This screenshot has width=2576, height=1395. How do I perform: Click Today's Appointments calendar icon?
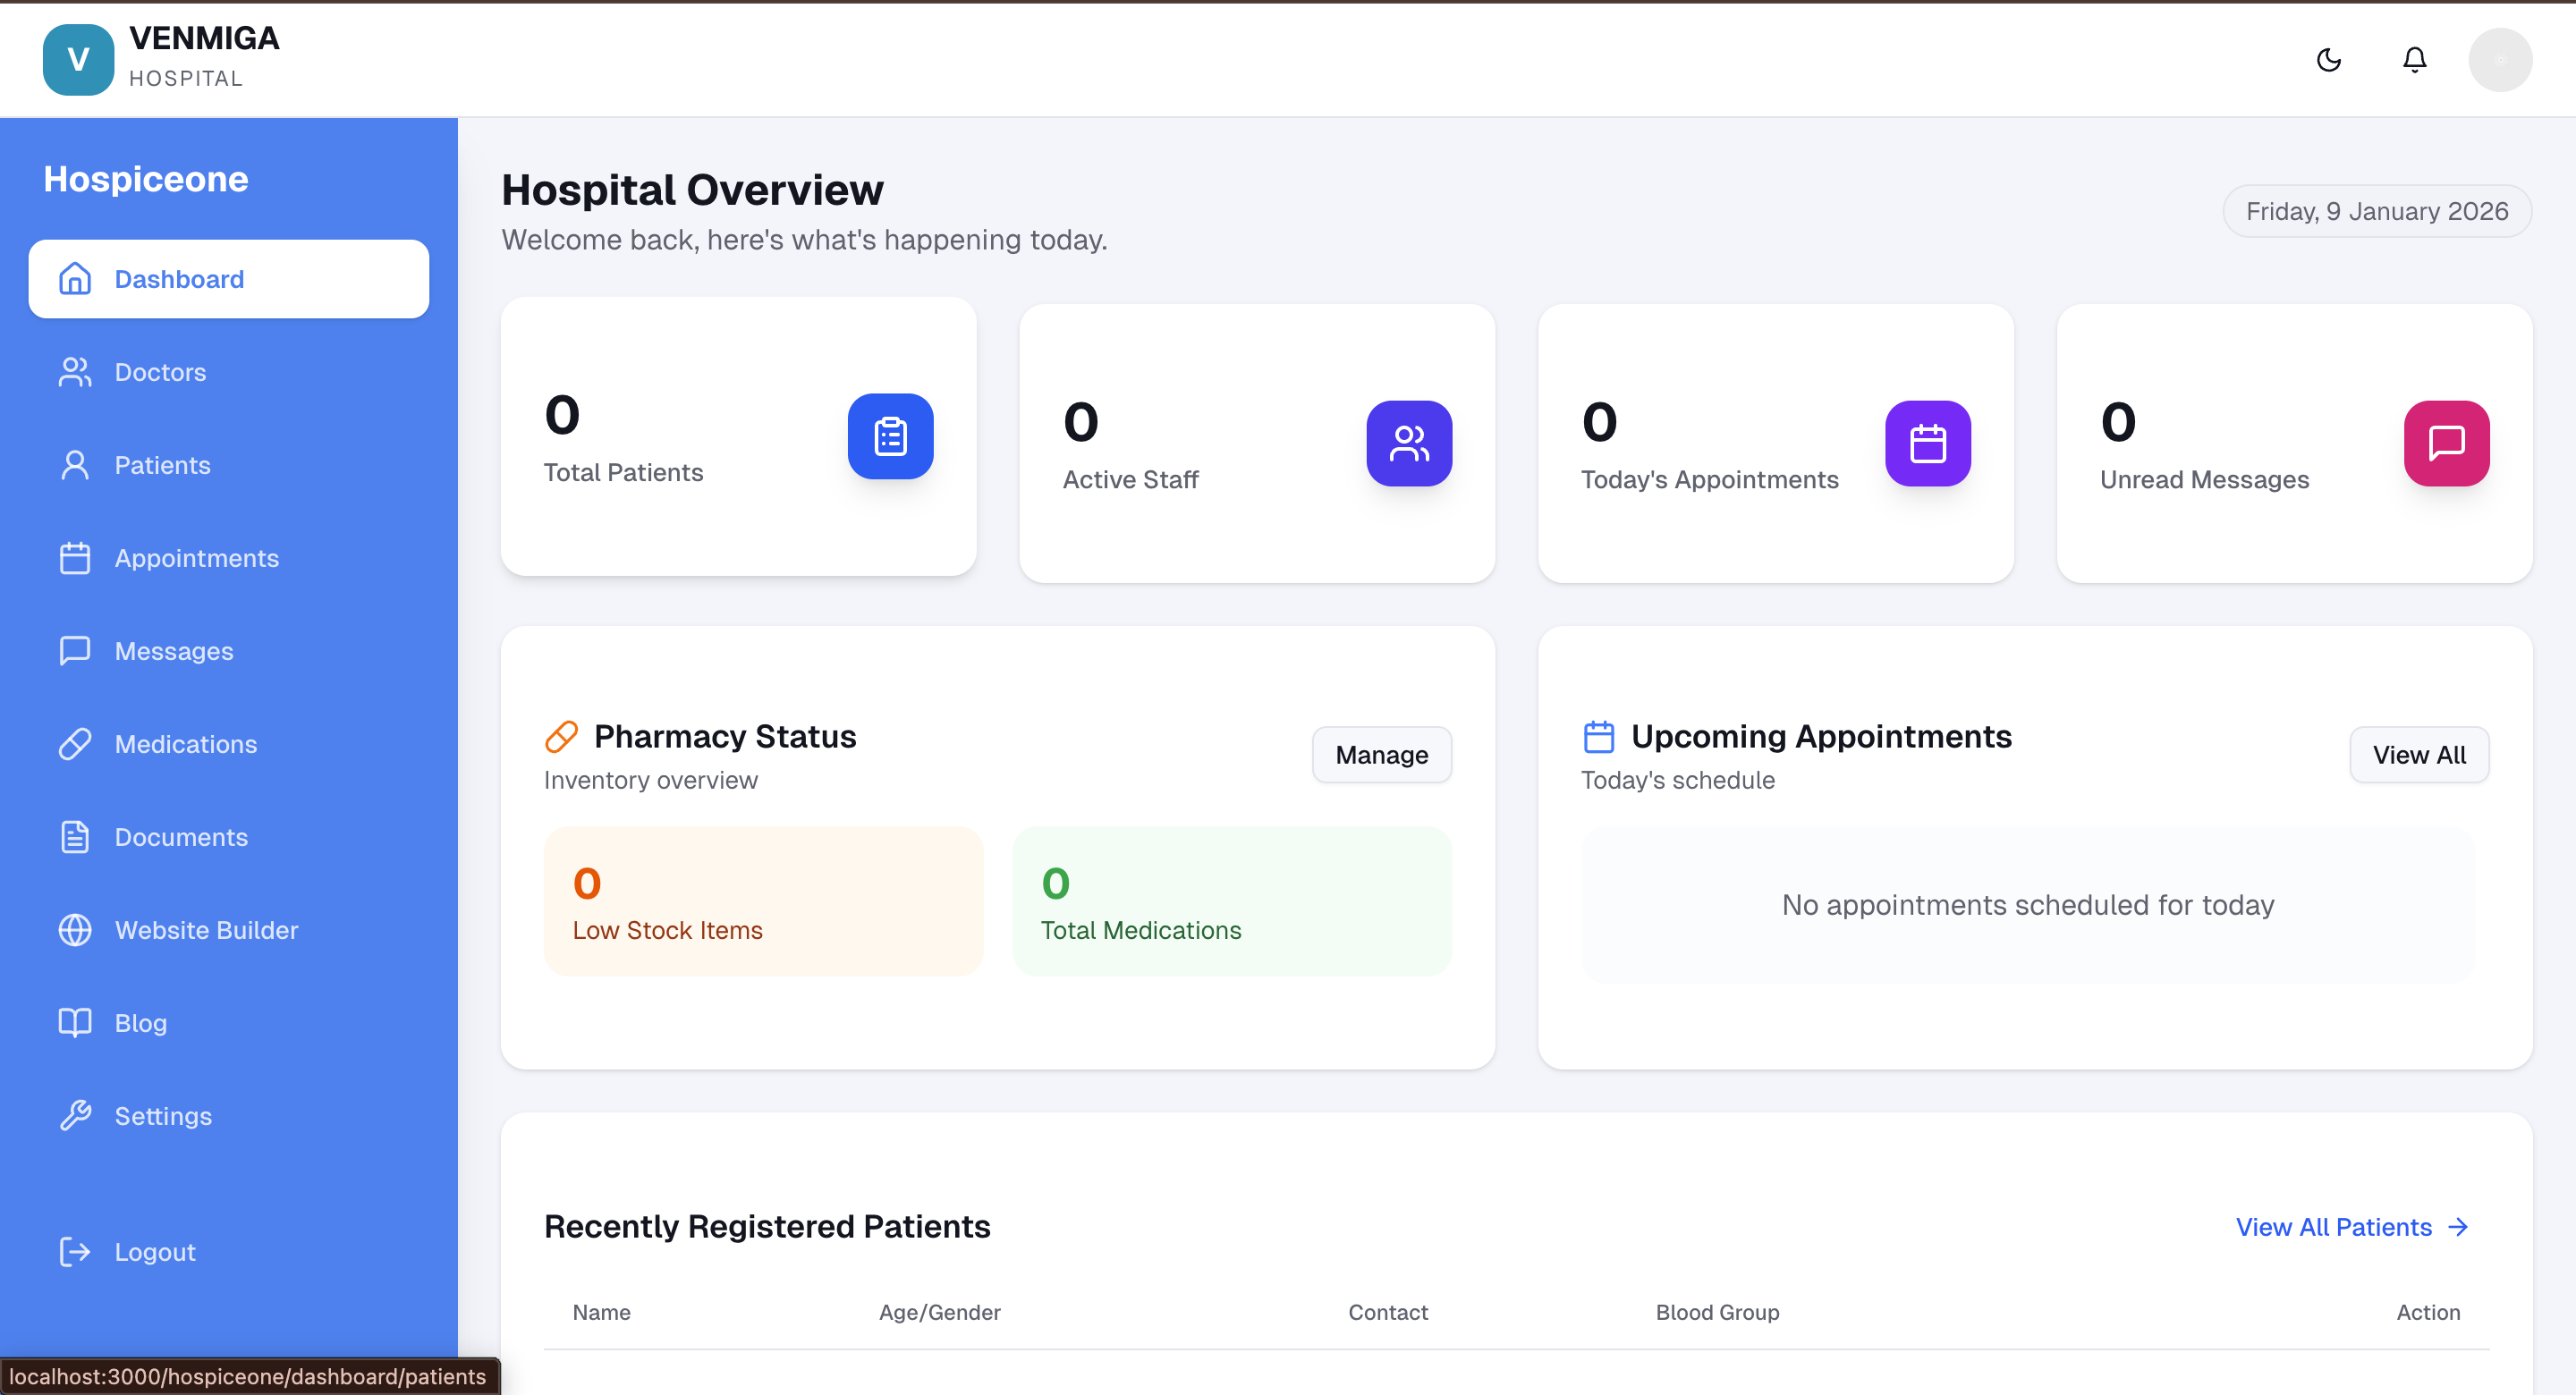coord(1927,443)
